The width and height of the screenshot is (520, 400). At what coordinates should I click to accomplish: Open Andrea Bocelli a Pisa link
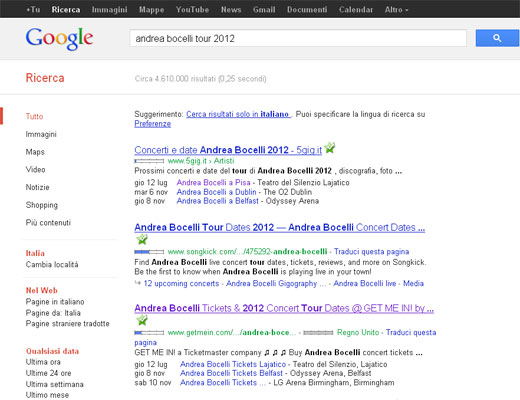pyautogui.click(x=213, y=183)
